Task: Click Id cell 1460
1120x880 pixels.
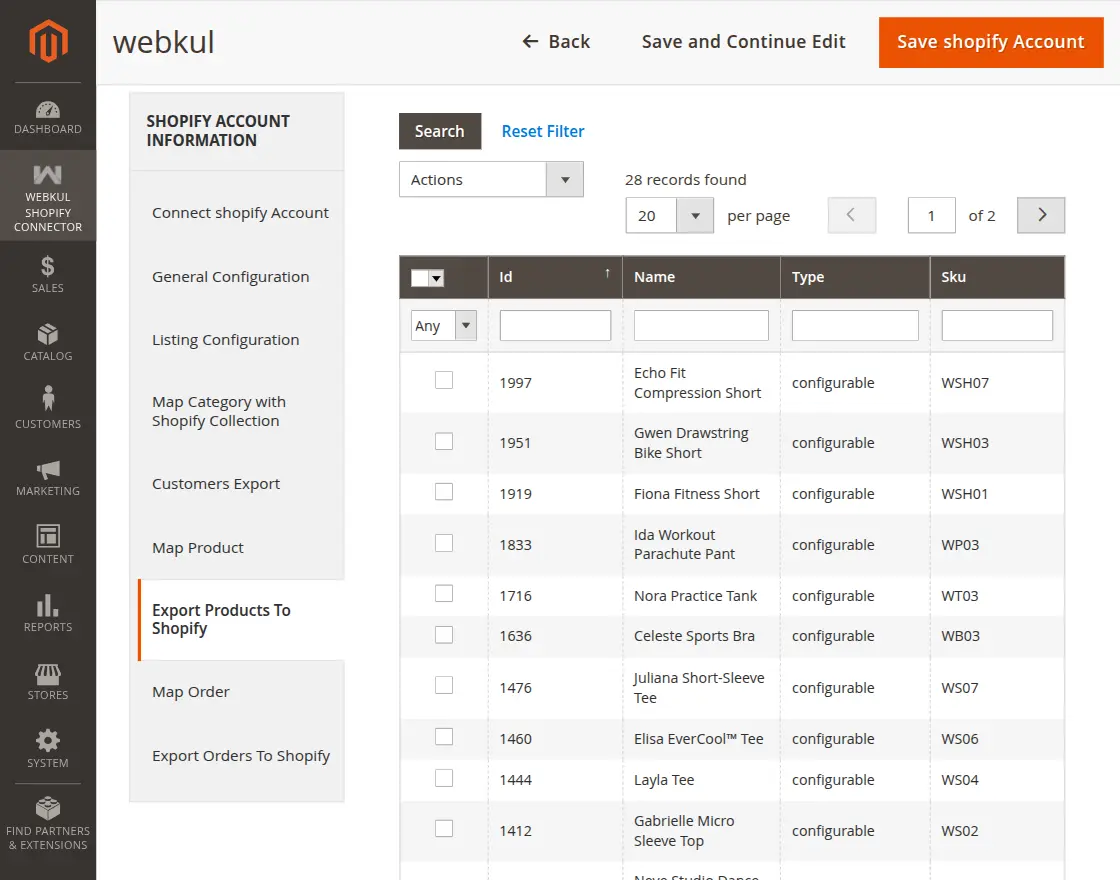Action: coord(515,739)
